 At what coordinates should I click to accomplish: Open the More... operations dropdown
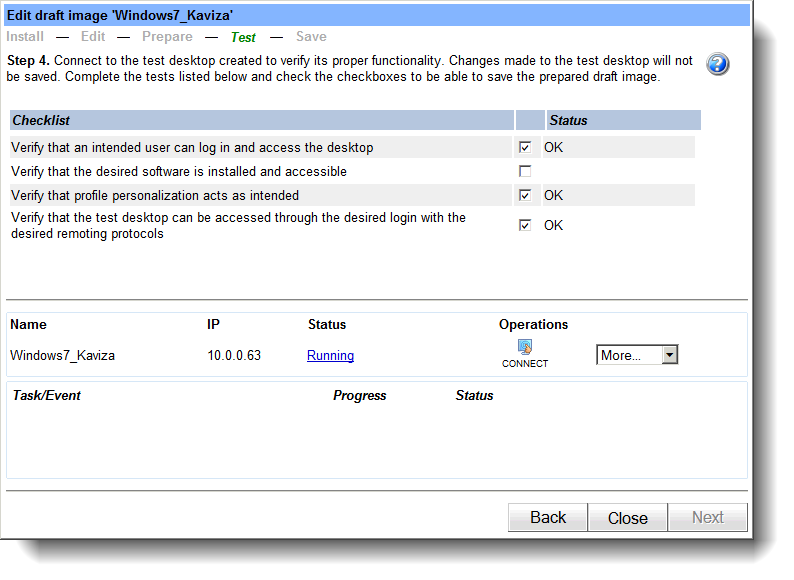click(637, 355)
